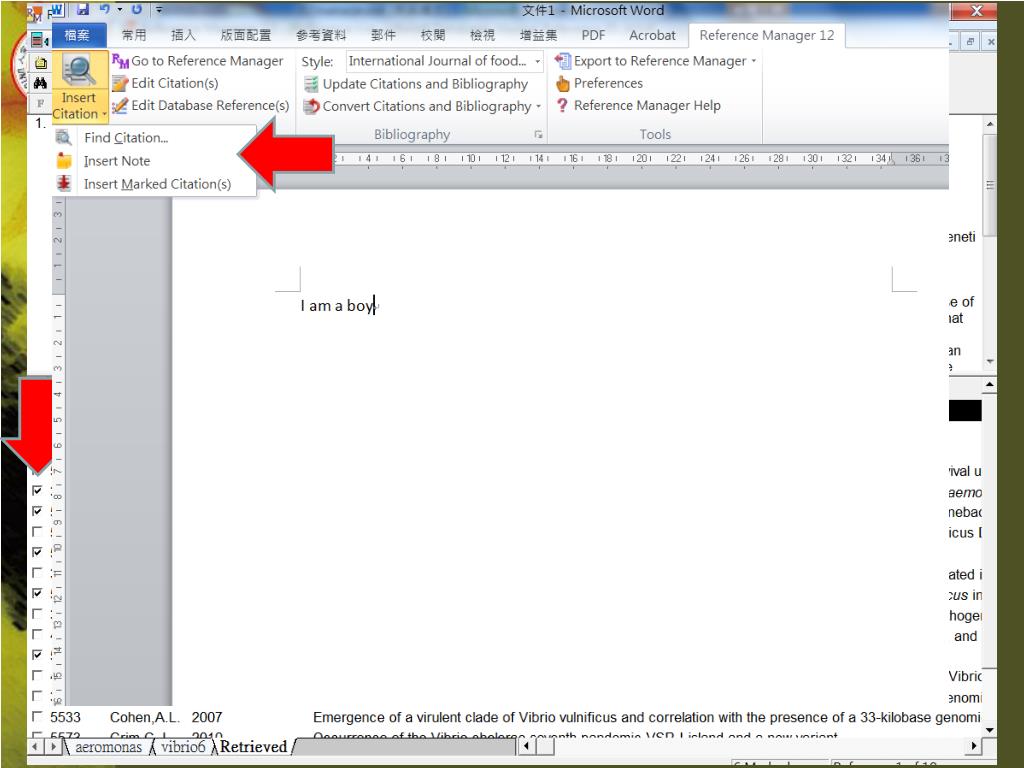The image size is (1024, 768).
Task: Open Customize Quick Access Toolbar dropdown
Action: point(159,10)
